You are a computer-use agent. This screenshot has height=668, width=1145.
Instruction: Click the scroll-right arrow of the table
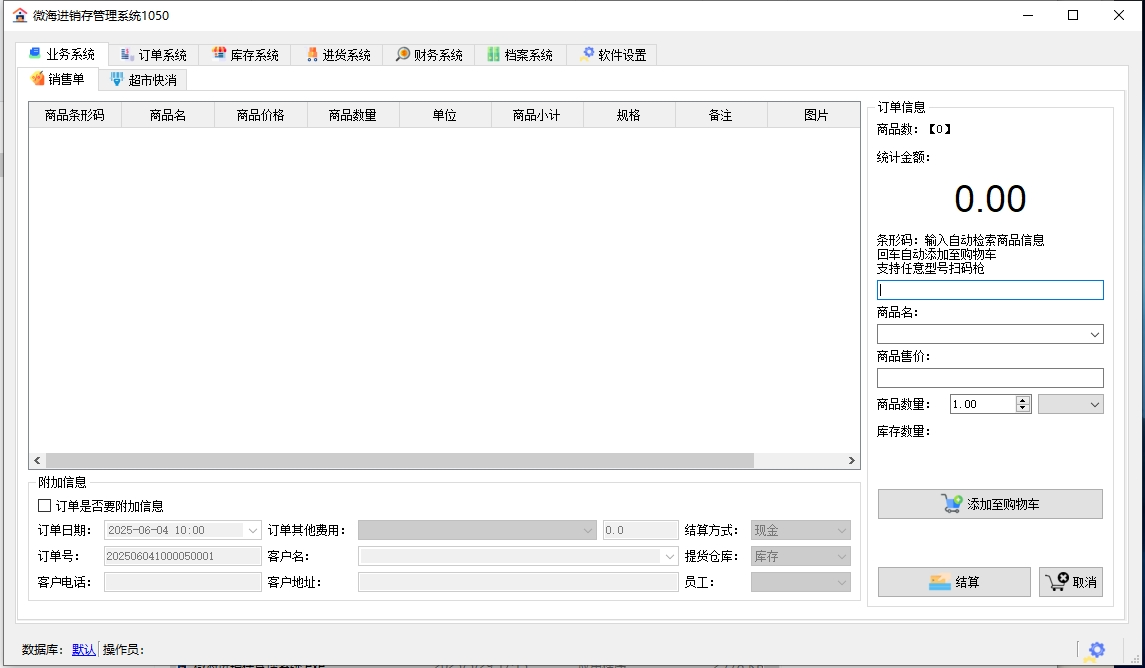click(x=851, y=461)
